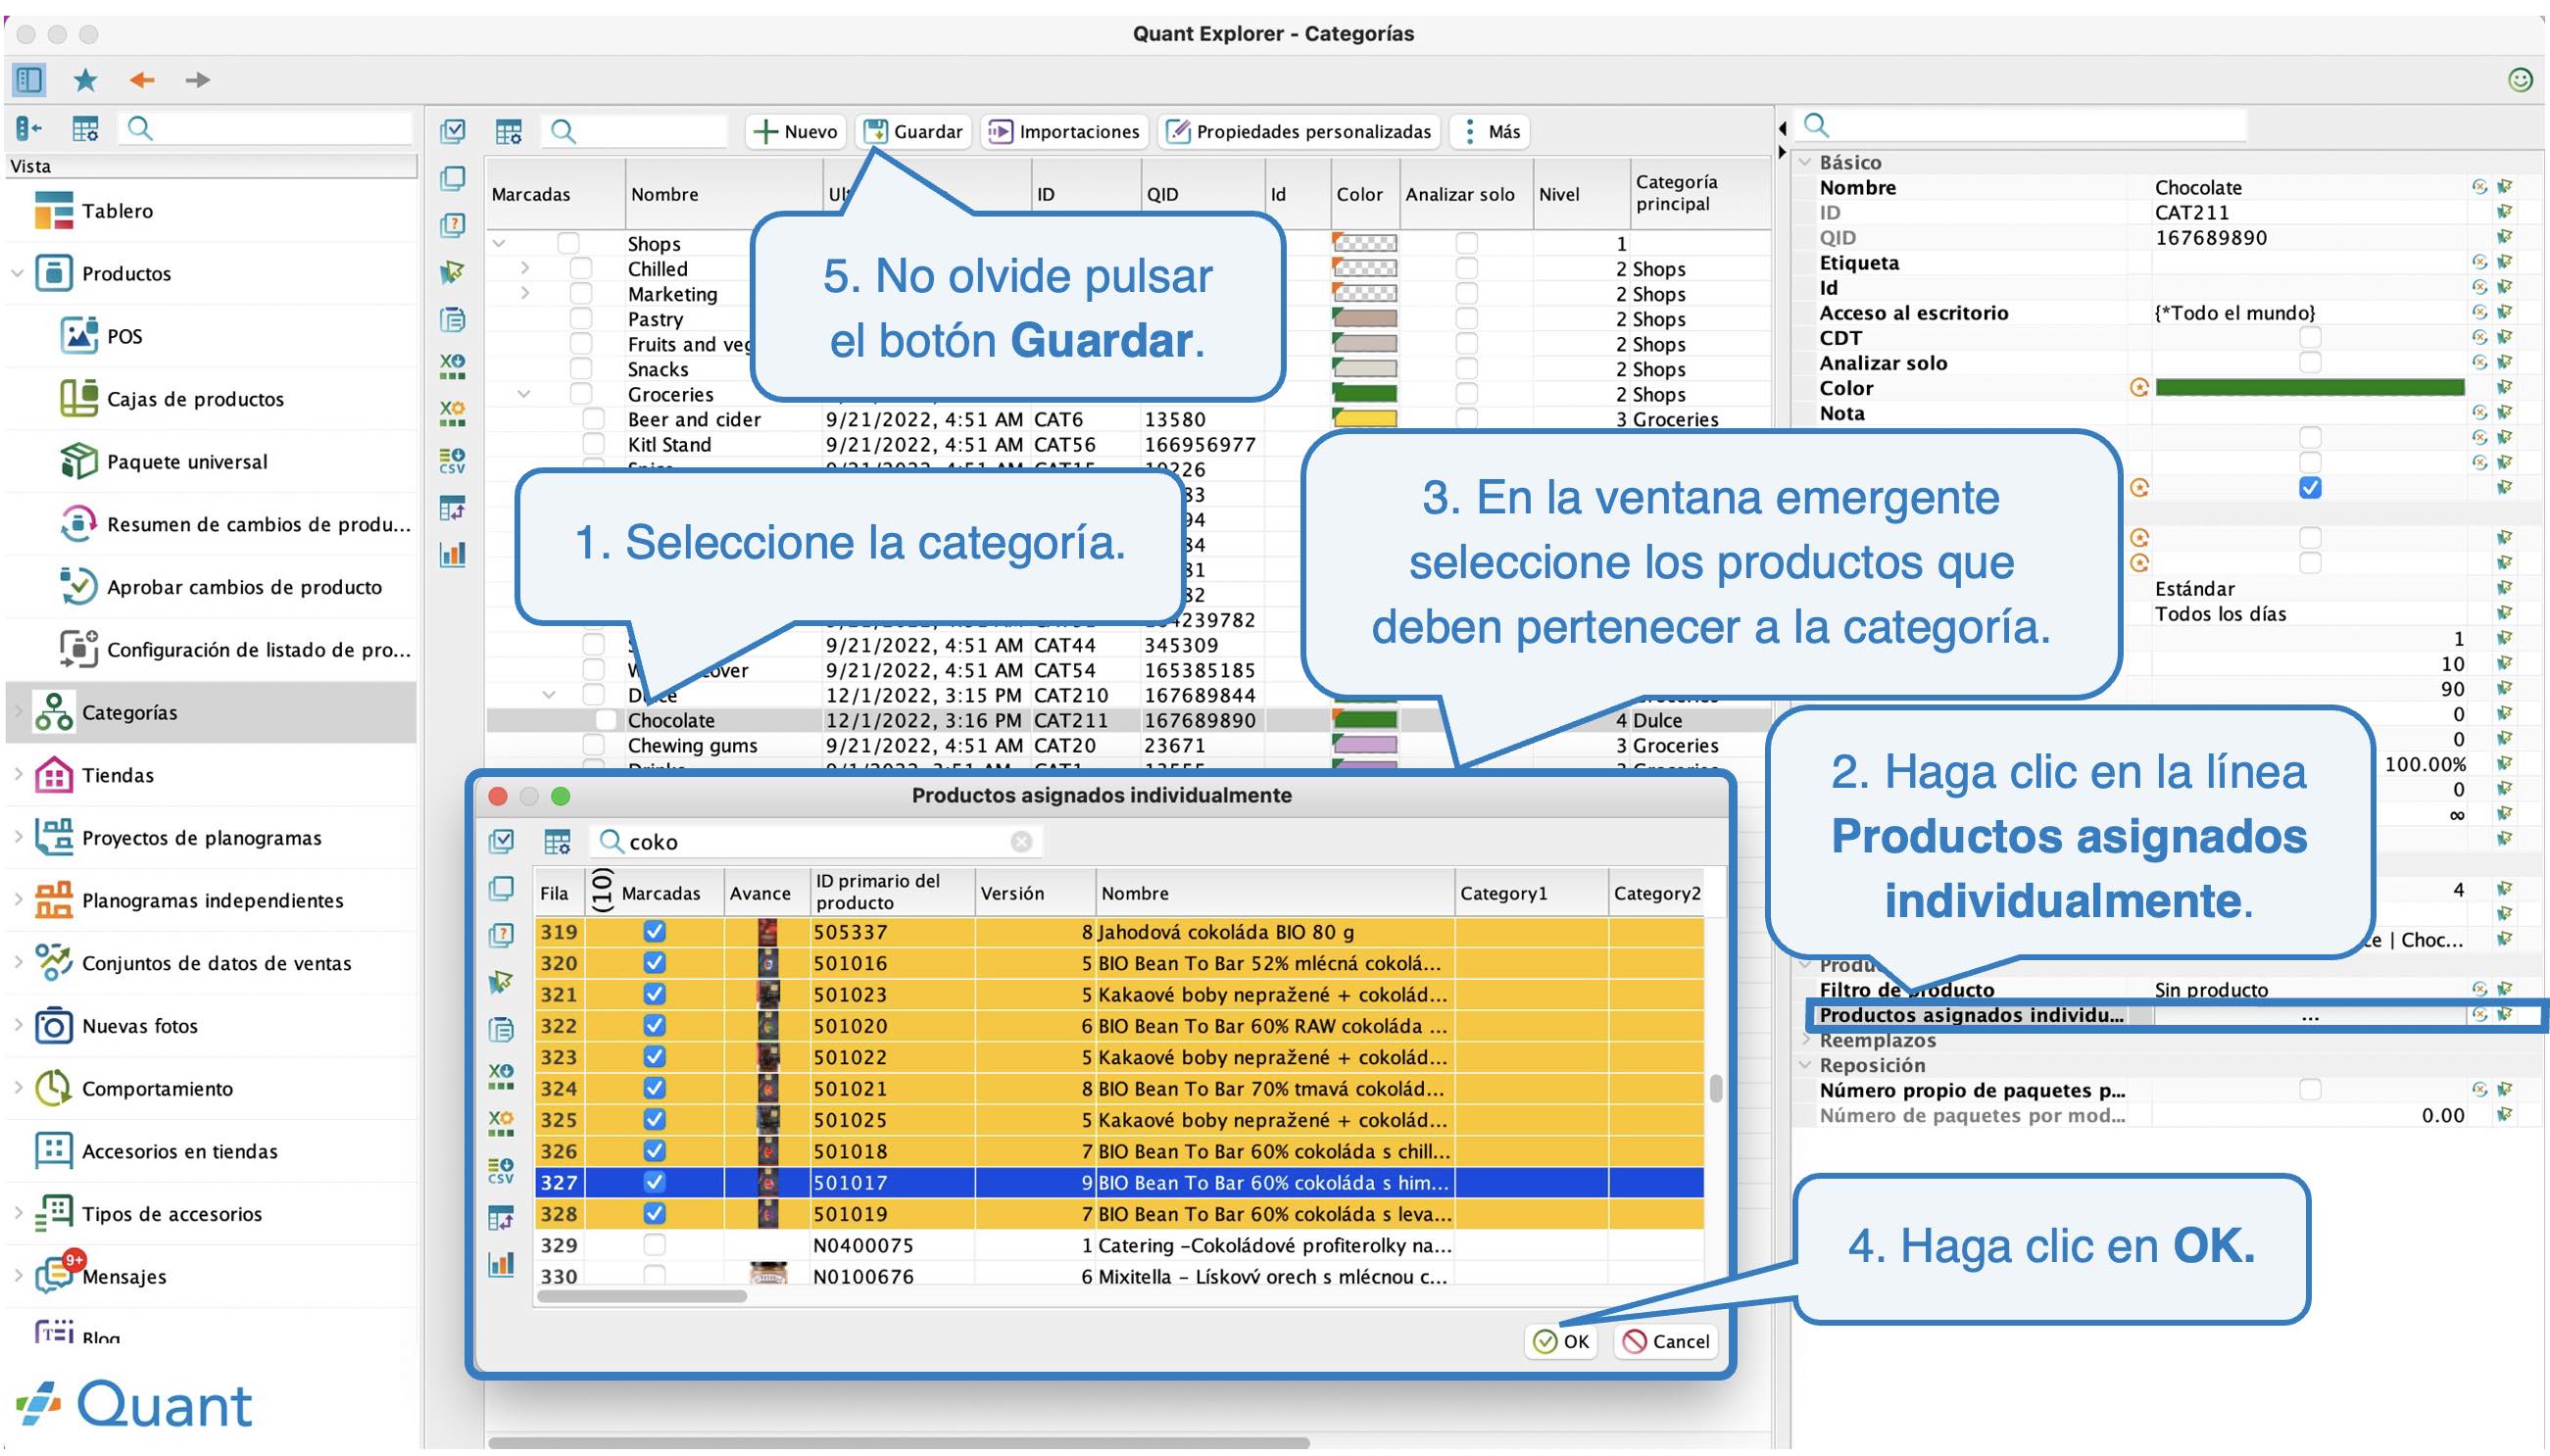Click the export CSV icon in Categories side strip
This screenshot has height=1456, width=2550.
coord(452,460)
